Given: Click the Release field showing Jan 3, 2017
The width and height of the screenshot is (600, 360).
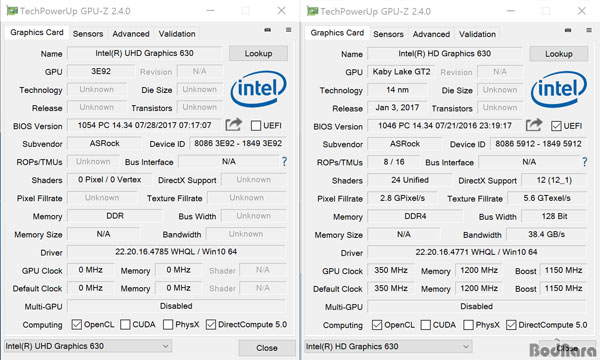Looking at the screenshot, I should pyautogui.click(x=397, y=108).
